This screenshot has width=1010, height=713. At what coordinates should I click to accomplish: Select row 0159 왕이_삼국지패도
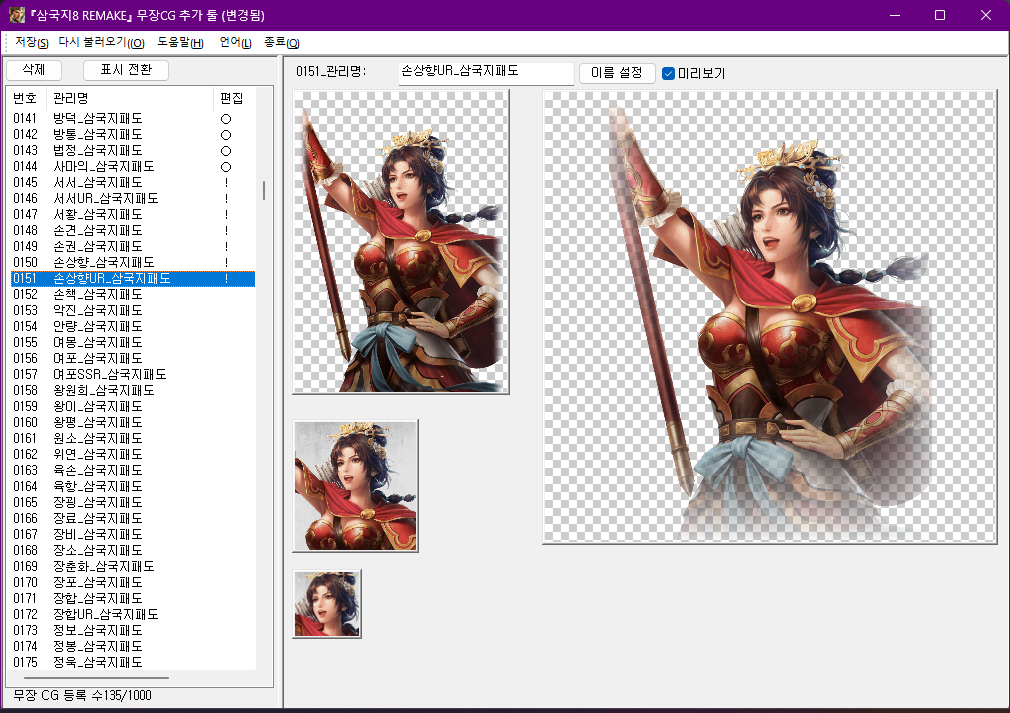(x=133, y=406)
